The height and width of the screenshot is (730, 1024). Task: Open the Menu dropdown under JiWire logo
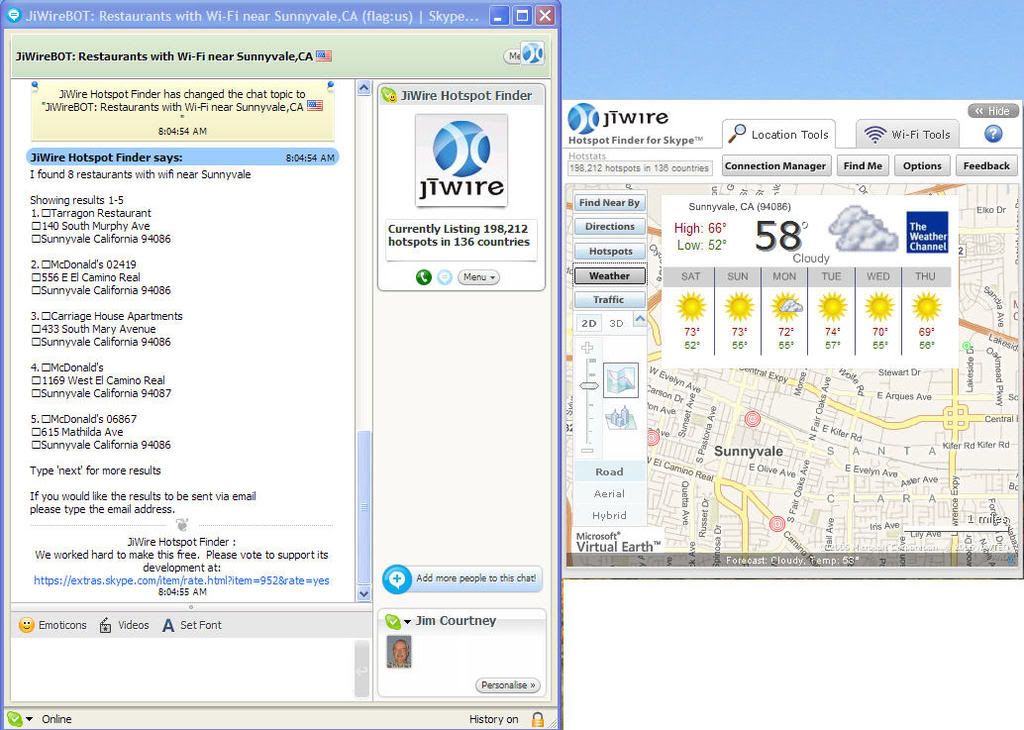click(479, 278)
